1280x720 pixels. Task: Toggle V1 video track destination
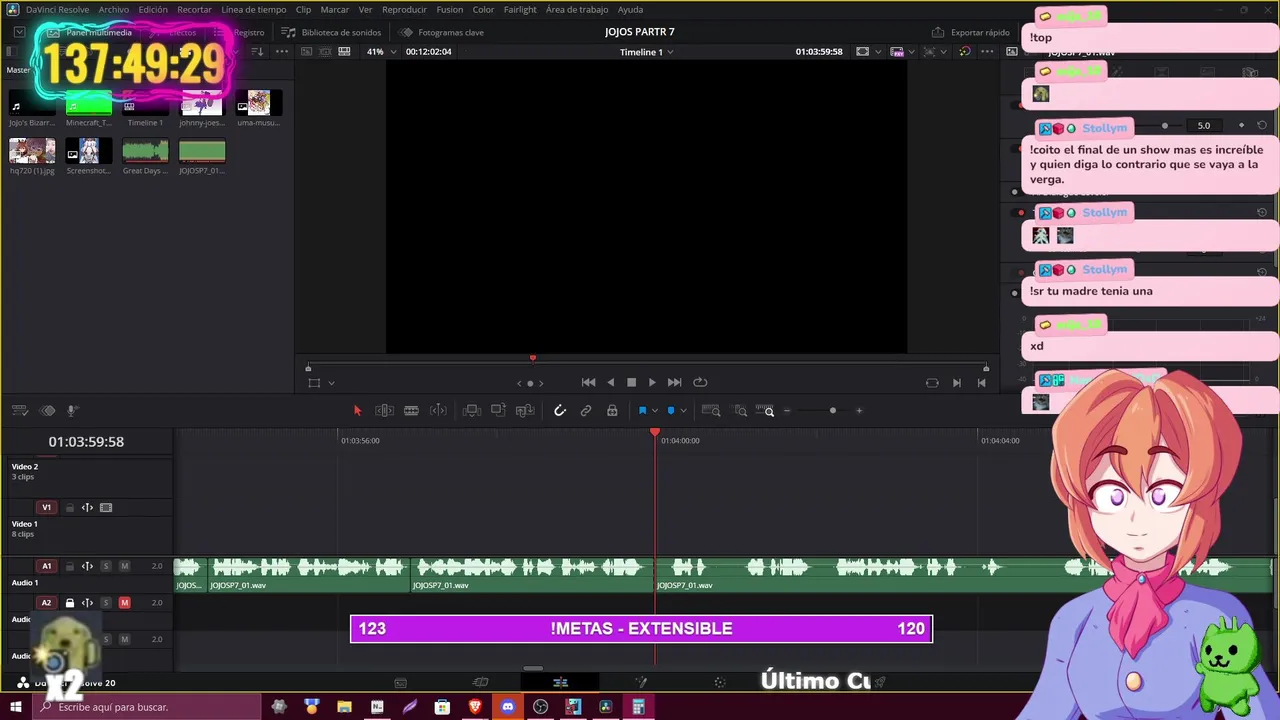coord(46,508)
